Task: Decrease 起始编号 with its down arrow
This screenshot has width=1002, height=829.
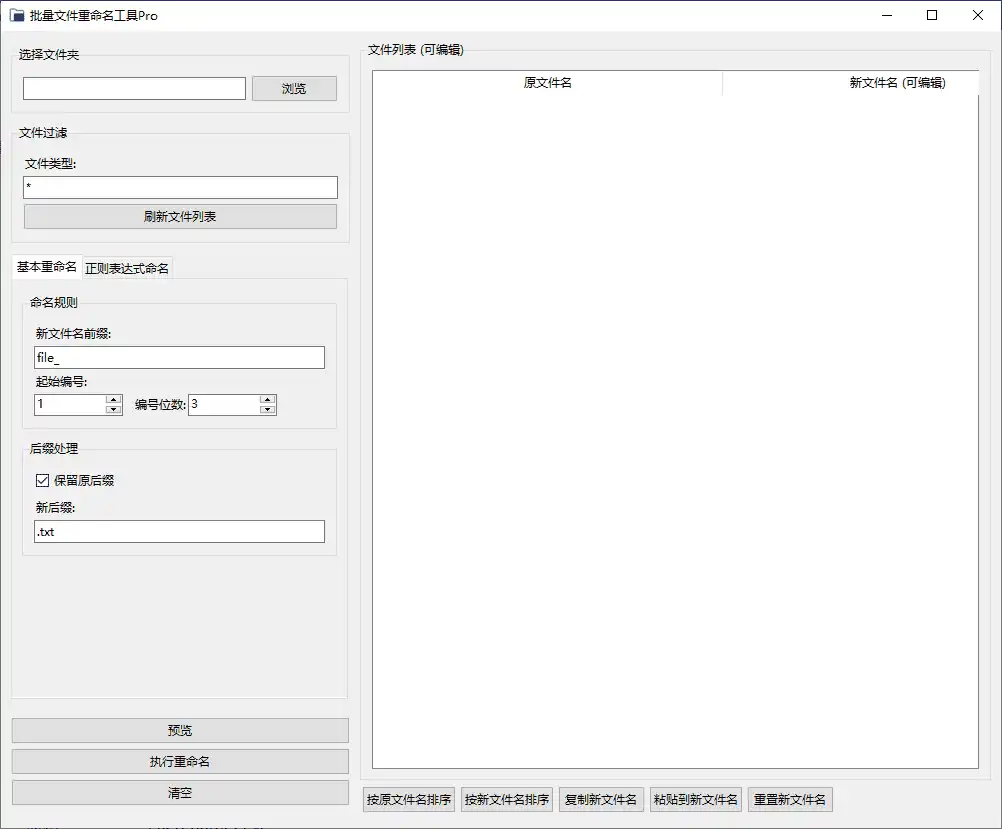Action: click(x=114, y=410)
